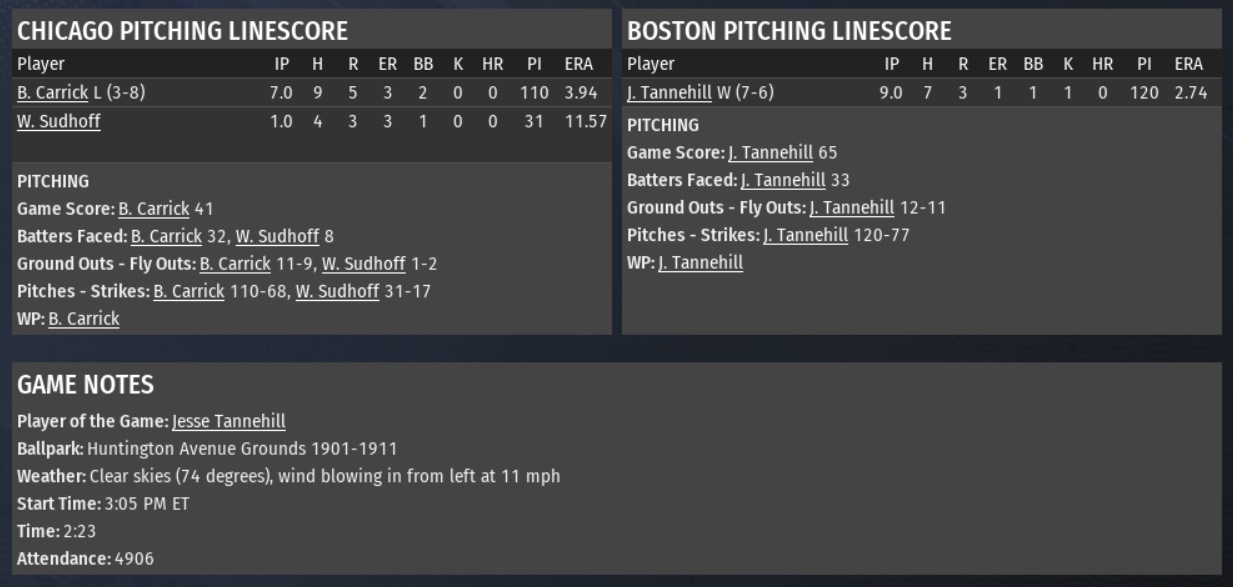Open W. Sudhoff in Pitches - Strikes line
This screenshot has height=587, width=1233.
[337, 292]
